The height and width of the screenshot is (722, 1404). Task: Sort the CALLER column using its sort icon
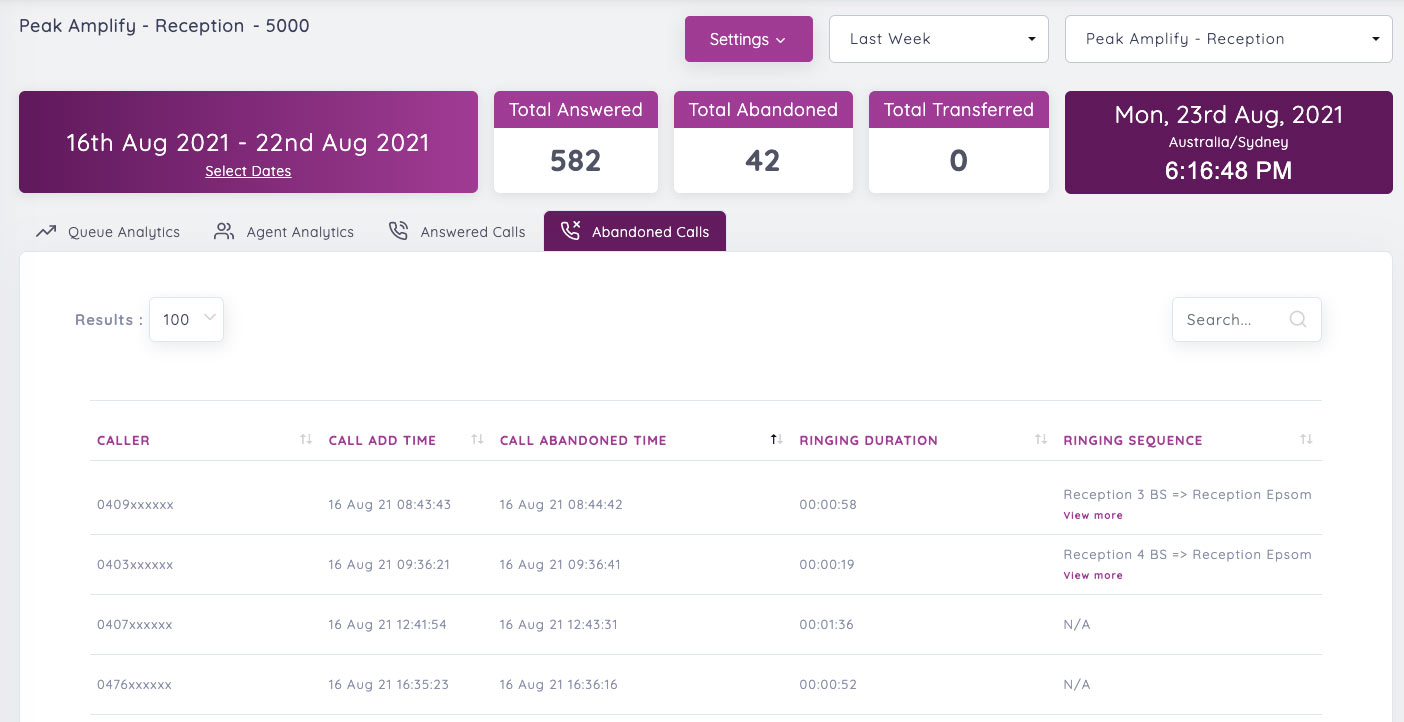[x=305, y=439]
